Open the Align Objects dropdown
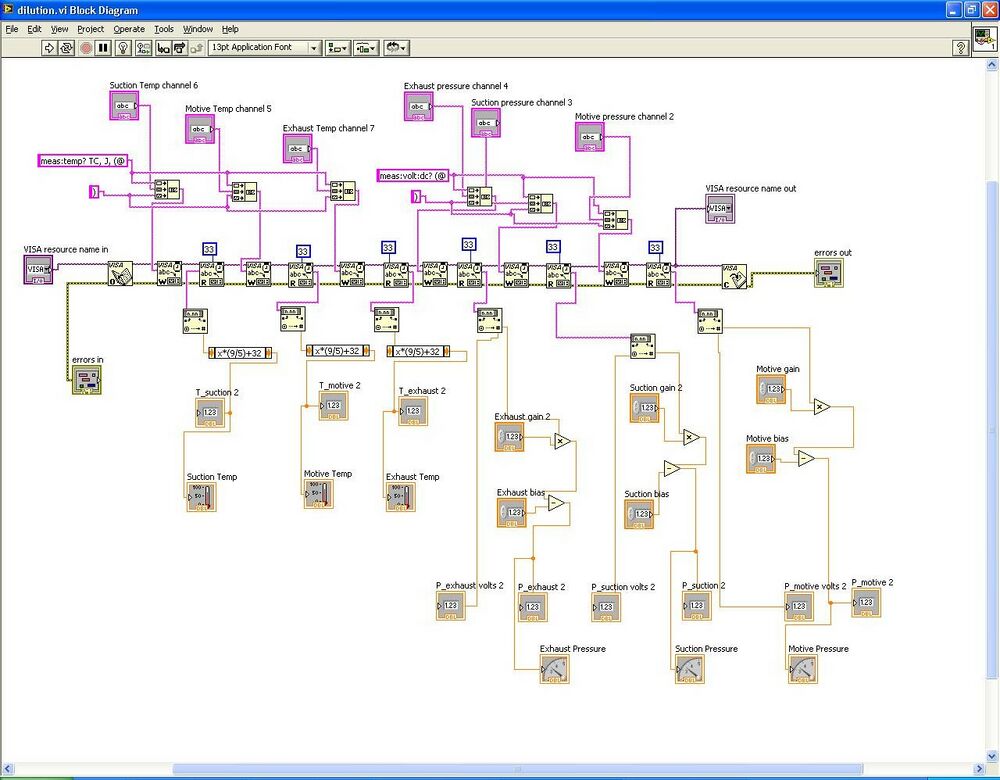 click(x=336, y=47)
